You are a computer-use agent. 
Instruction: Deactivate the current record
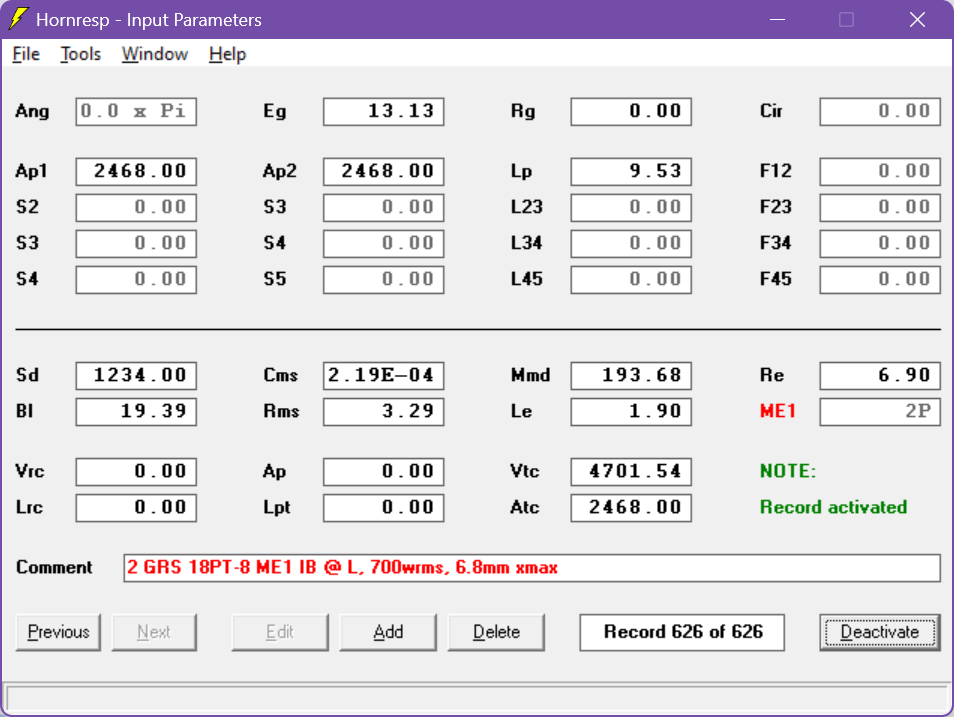point(880,632)
